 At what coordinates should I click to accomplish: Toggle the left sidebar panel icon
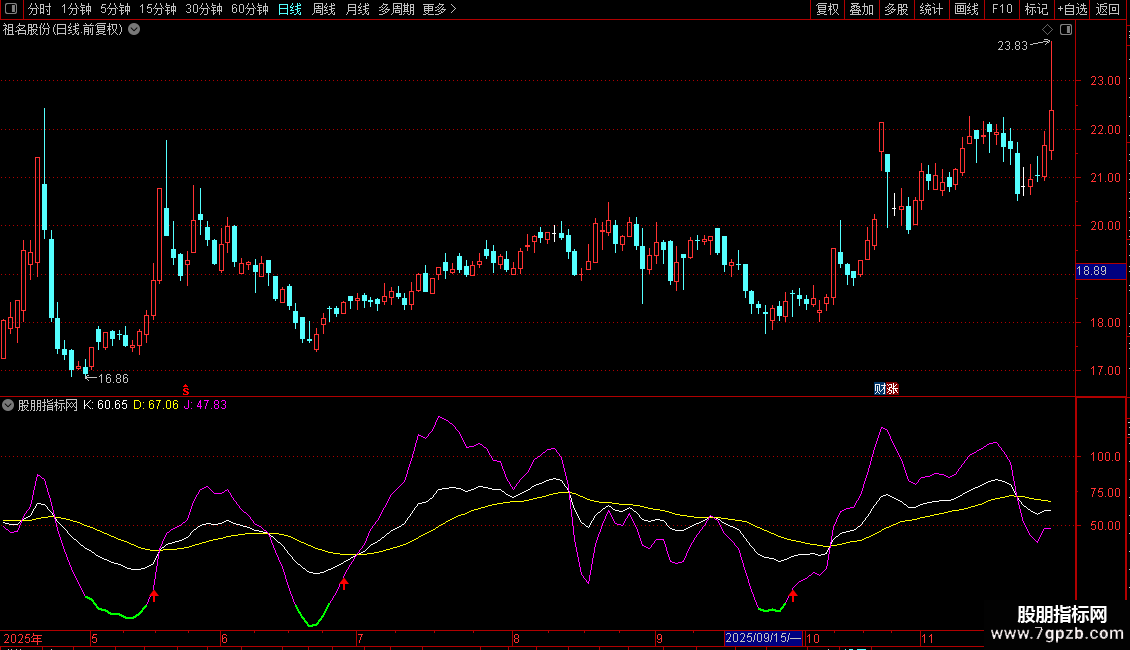click(x=11, y=9)
